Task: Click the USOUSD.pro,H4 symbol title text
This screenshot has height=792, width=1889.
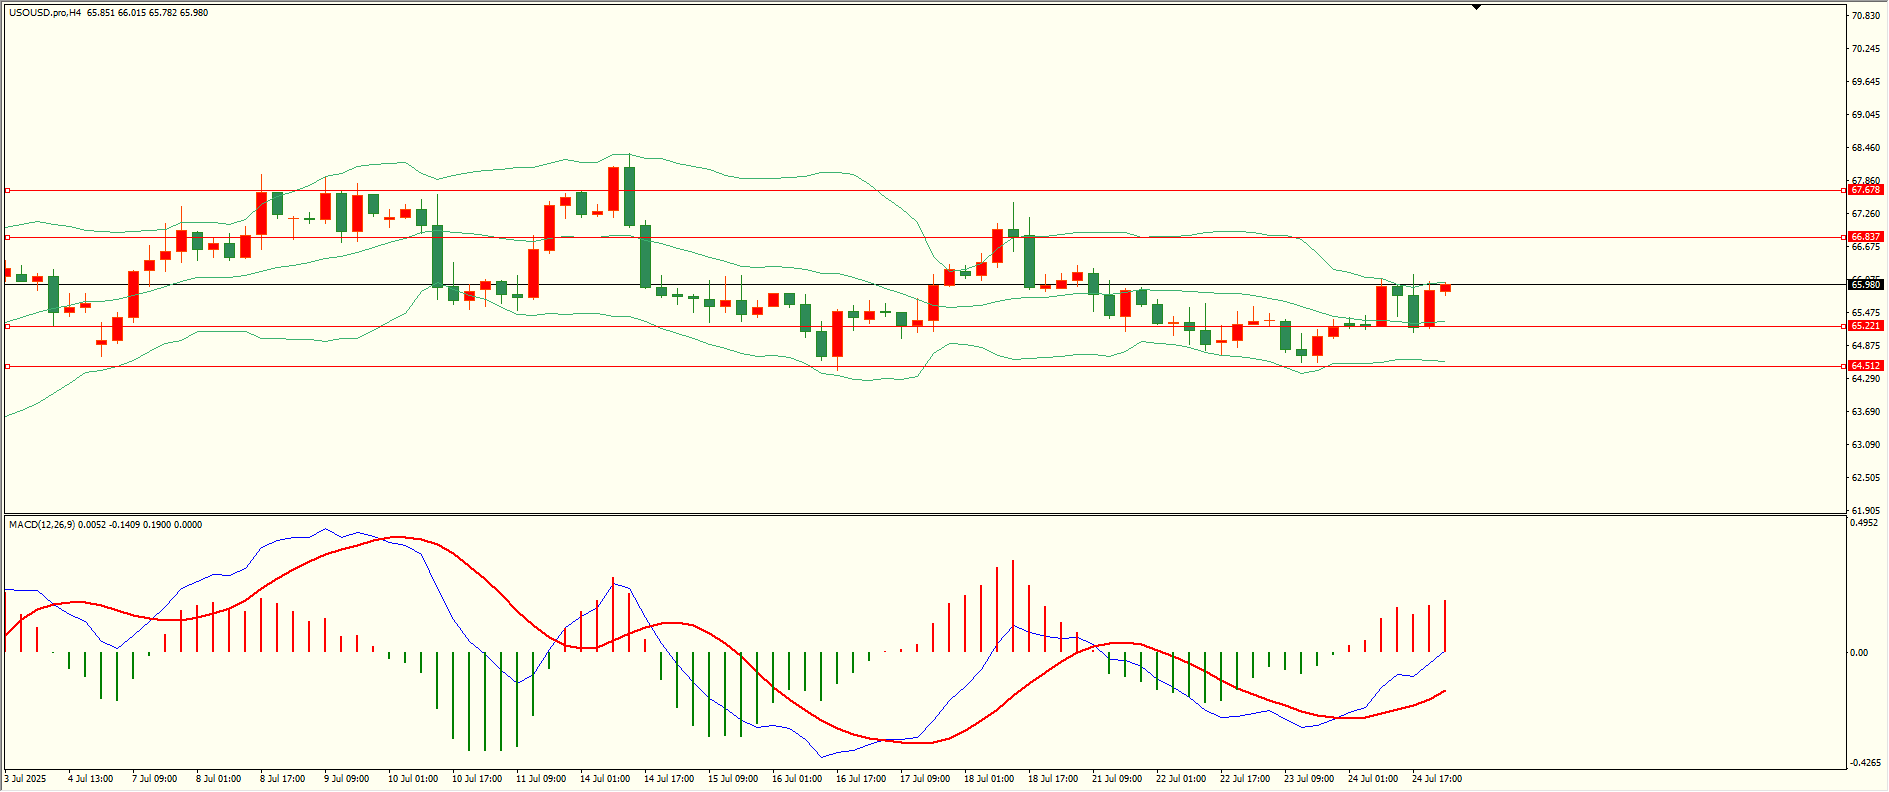Action: tap(45, 13)
